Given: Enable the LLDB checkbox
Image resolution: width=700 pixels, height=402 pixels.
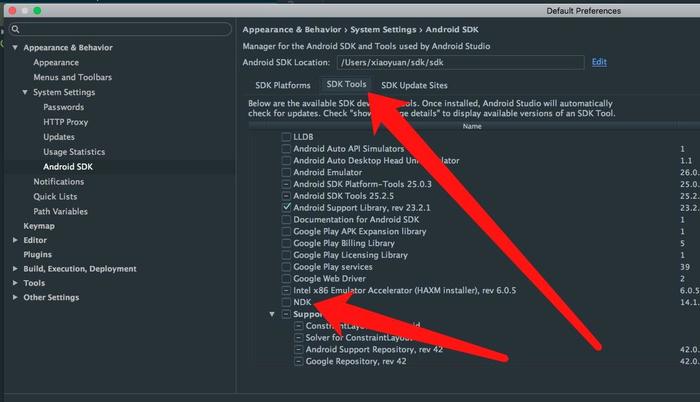Looking at the screenshot, I should [287, 136].
